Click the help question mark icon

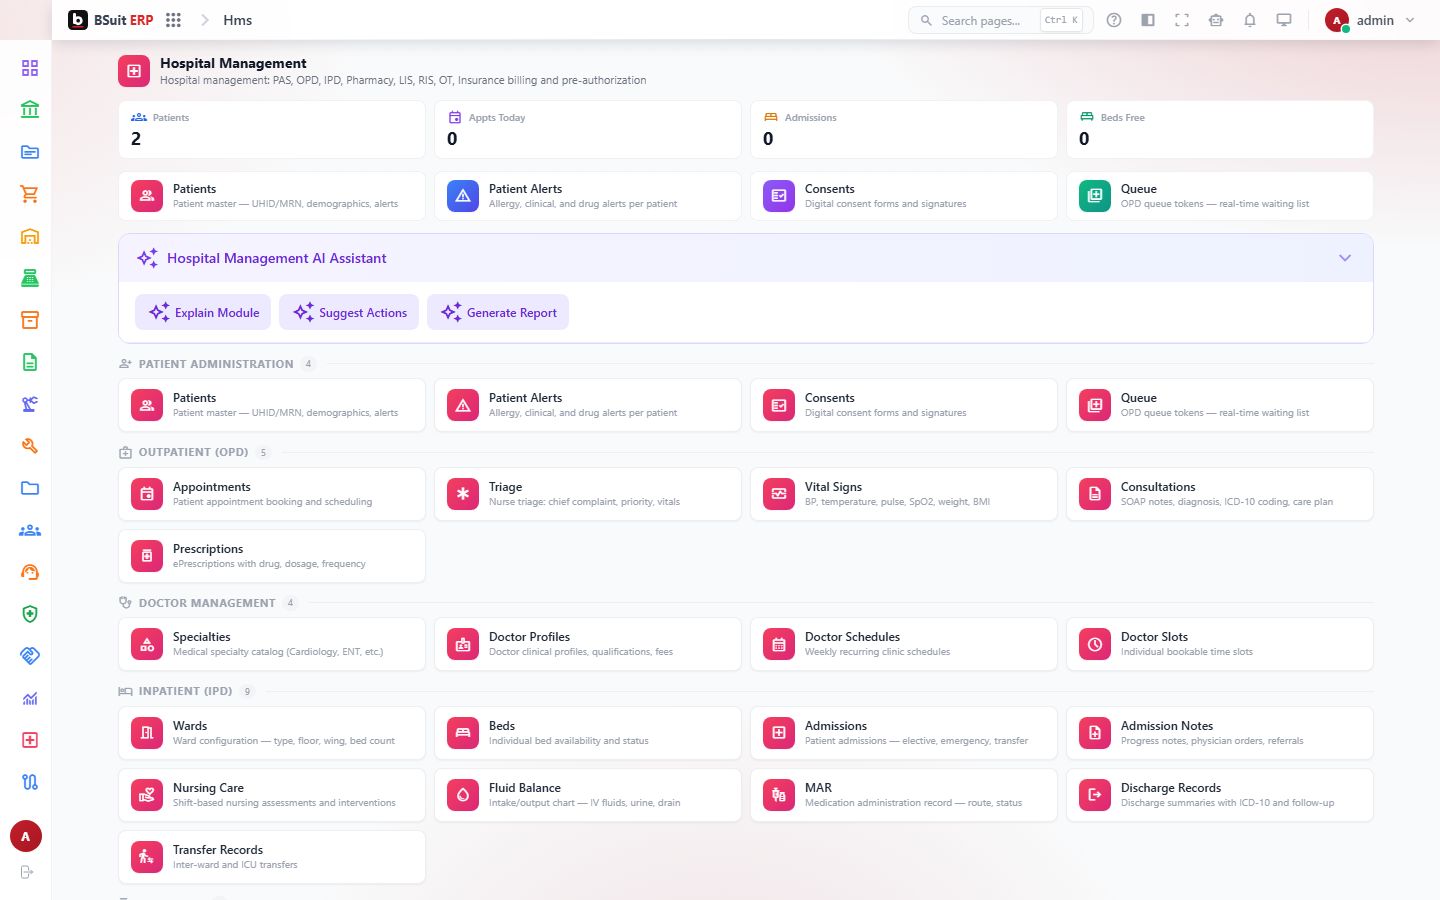click(x=1114, y=20)
